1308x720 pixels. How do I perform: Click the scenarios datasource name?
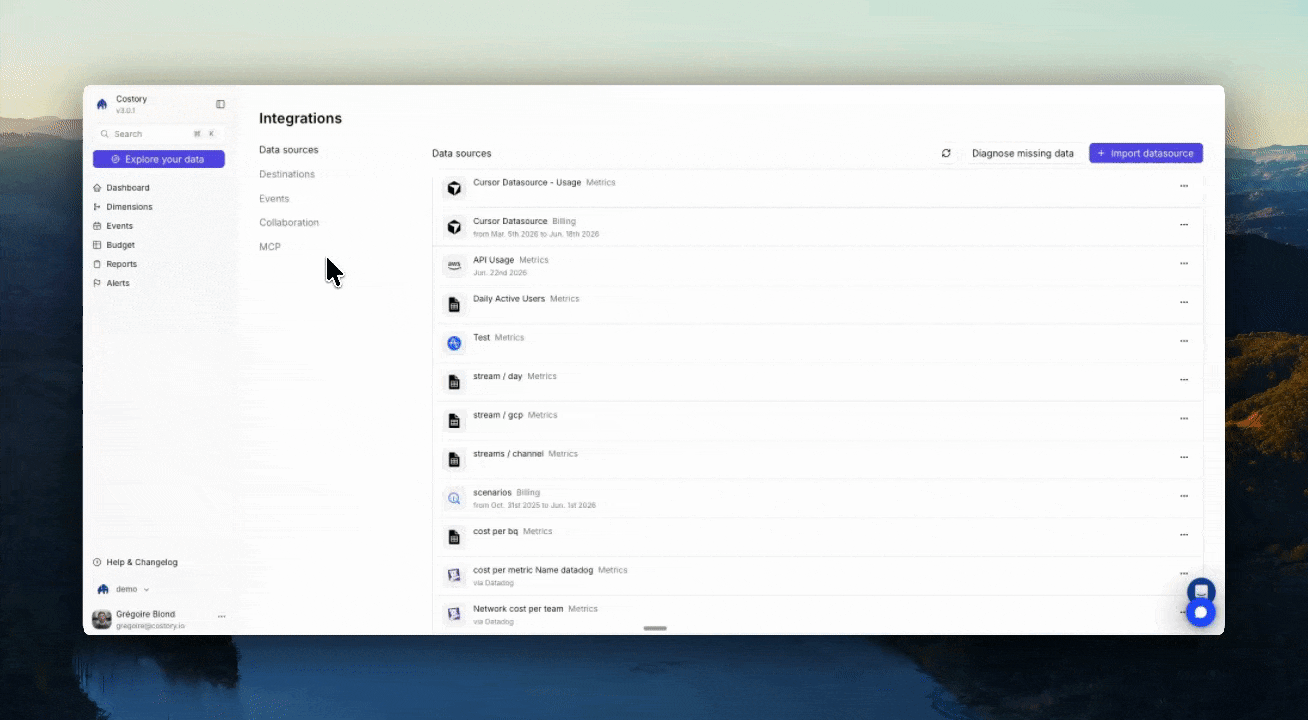(x=492, y=493)
